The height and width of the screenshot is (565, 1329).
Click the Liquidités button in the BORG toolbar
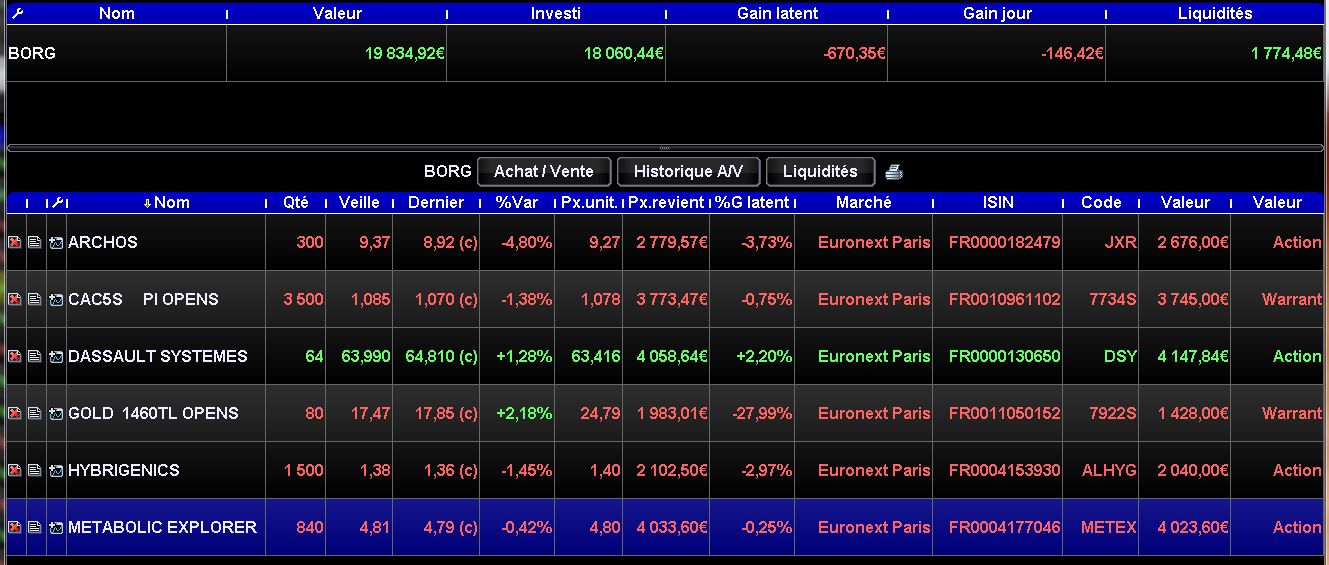tap(820, 172)
